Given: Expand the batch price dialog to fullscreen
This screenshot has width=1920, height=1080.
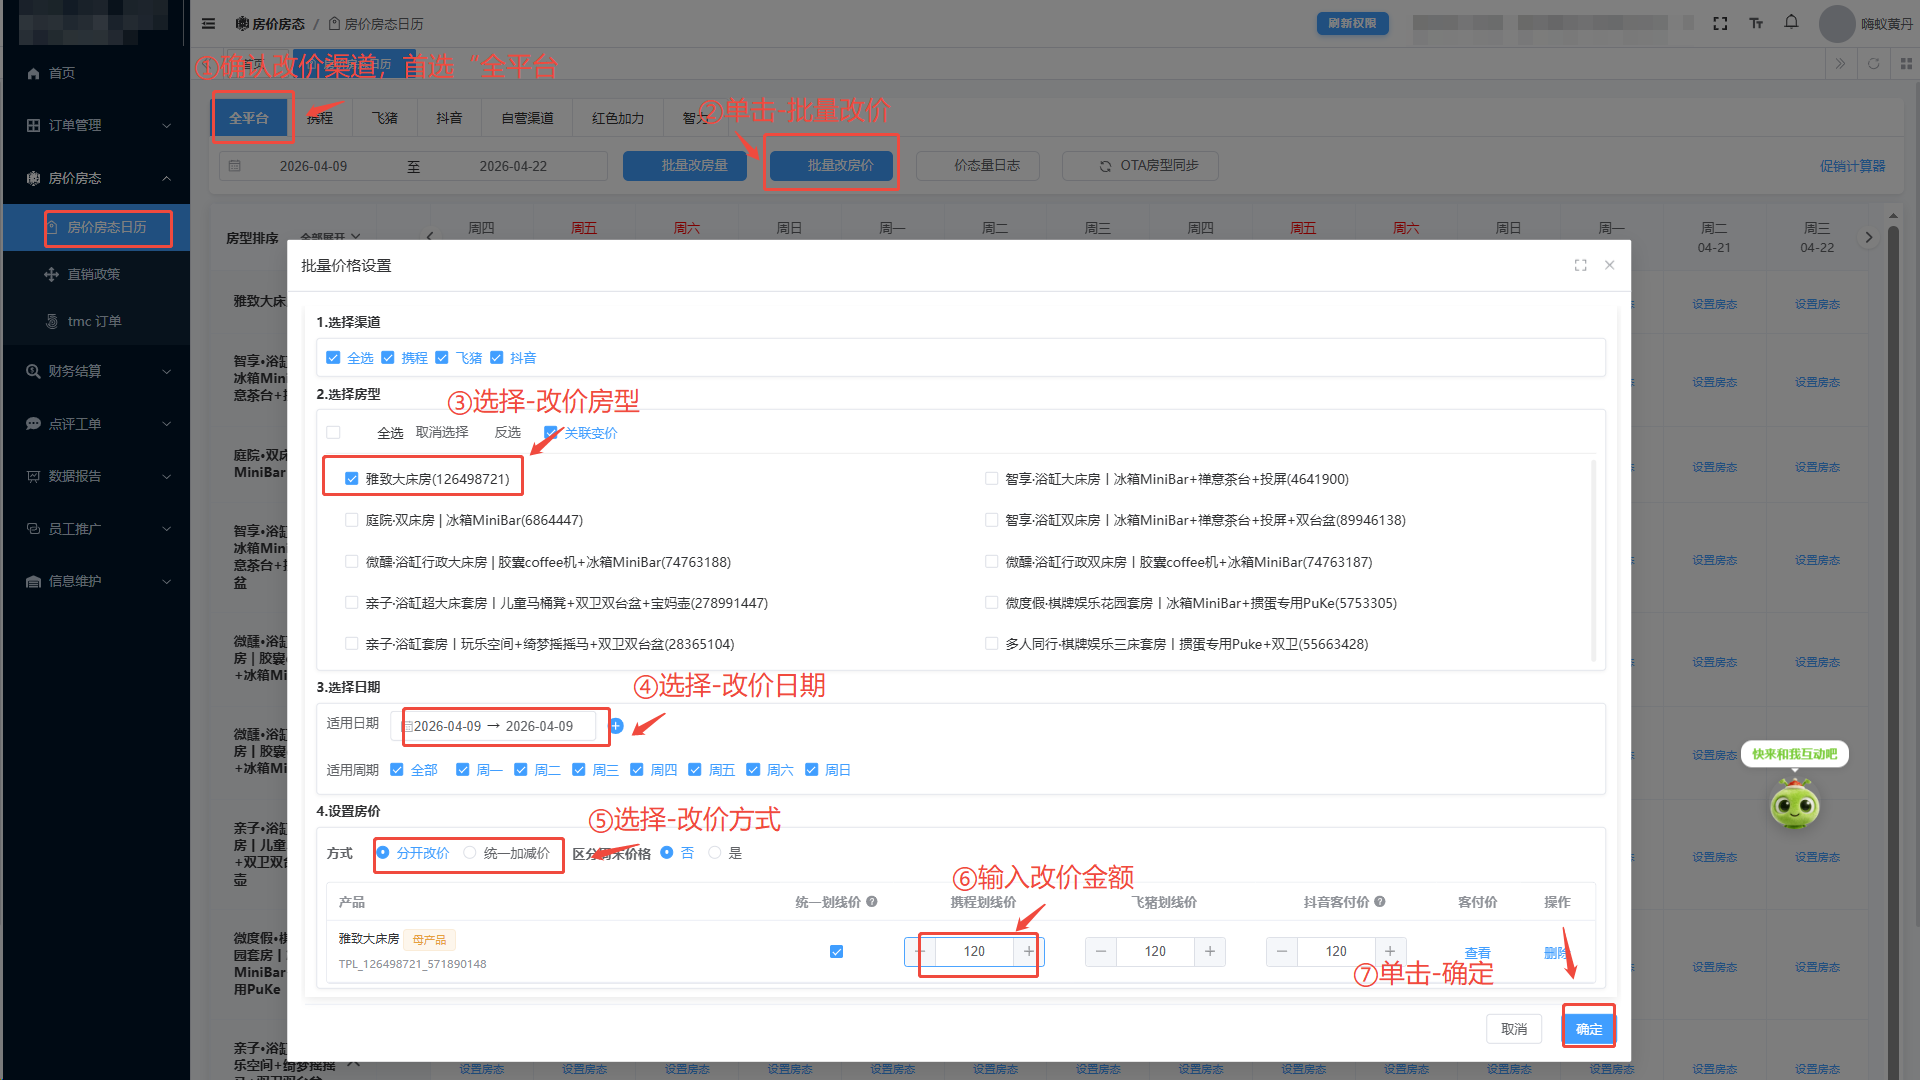Looking at the screenshot, I should (x=1580, y=265).
